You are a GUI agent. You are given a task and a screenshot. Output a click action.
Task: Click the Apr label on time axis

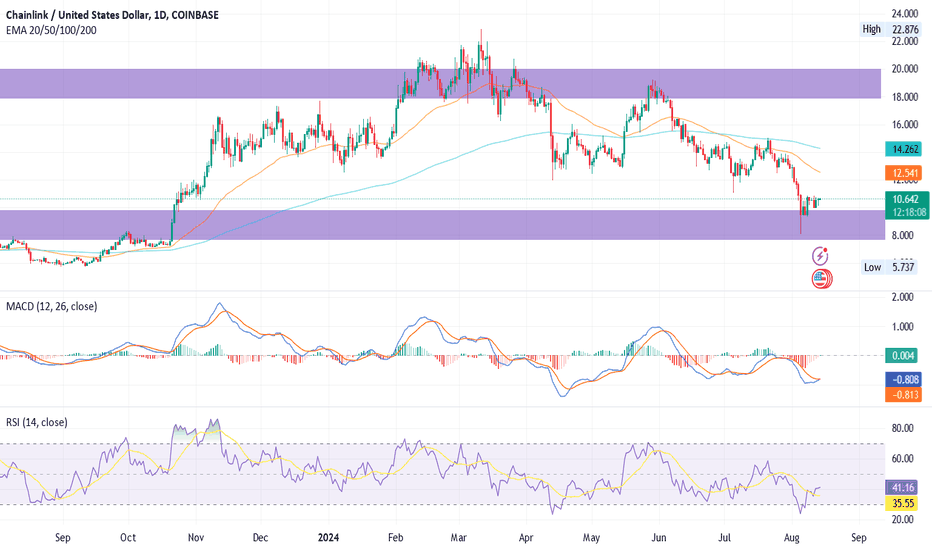tap(526, 538)
